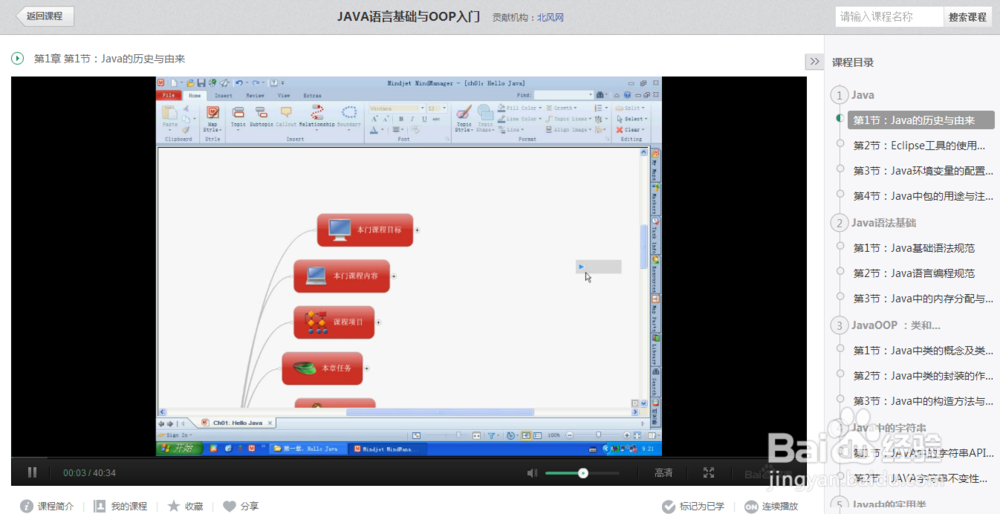This screenshot has width=1000, height=514.
Task: Toggle Bold formatting in MindManager ribbon
Action: click(401, 119)
